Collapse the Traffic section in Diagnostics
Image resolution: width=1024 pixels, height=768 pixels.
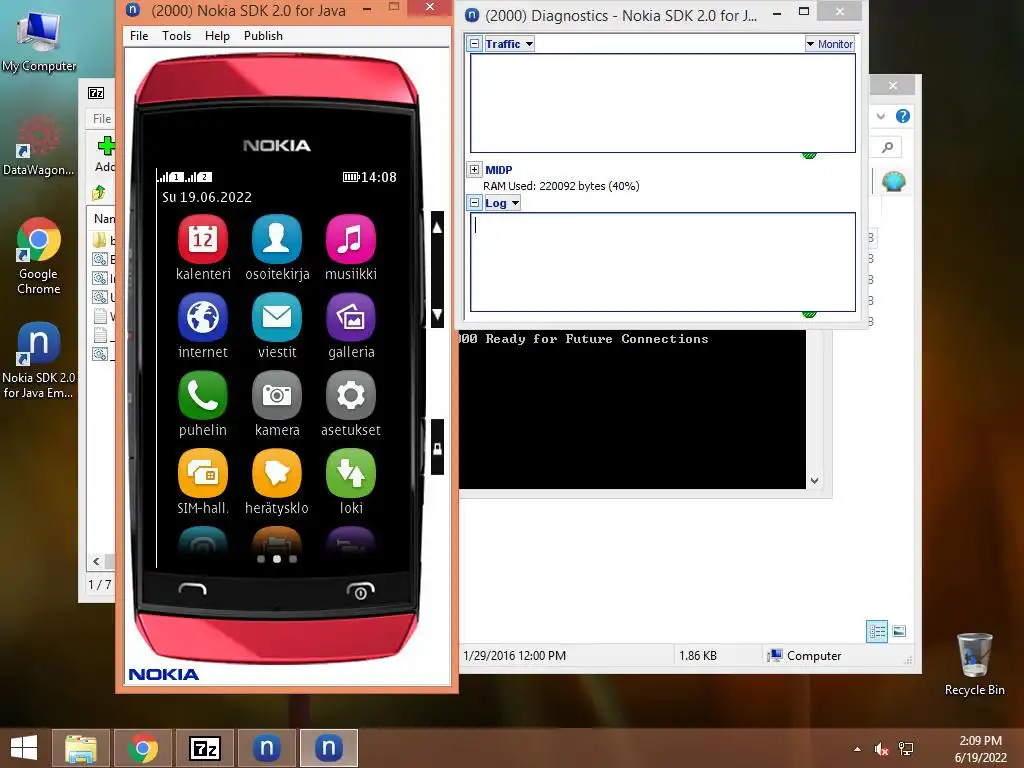point(475,44)
